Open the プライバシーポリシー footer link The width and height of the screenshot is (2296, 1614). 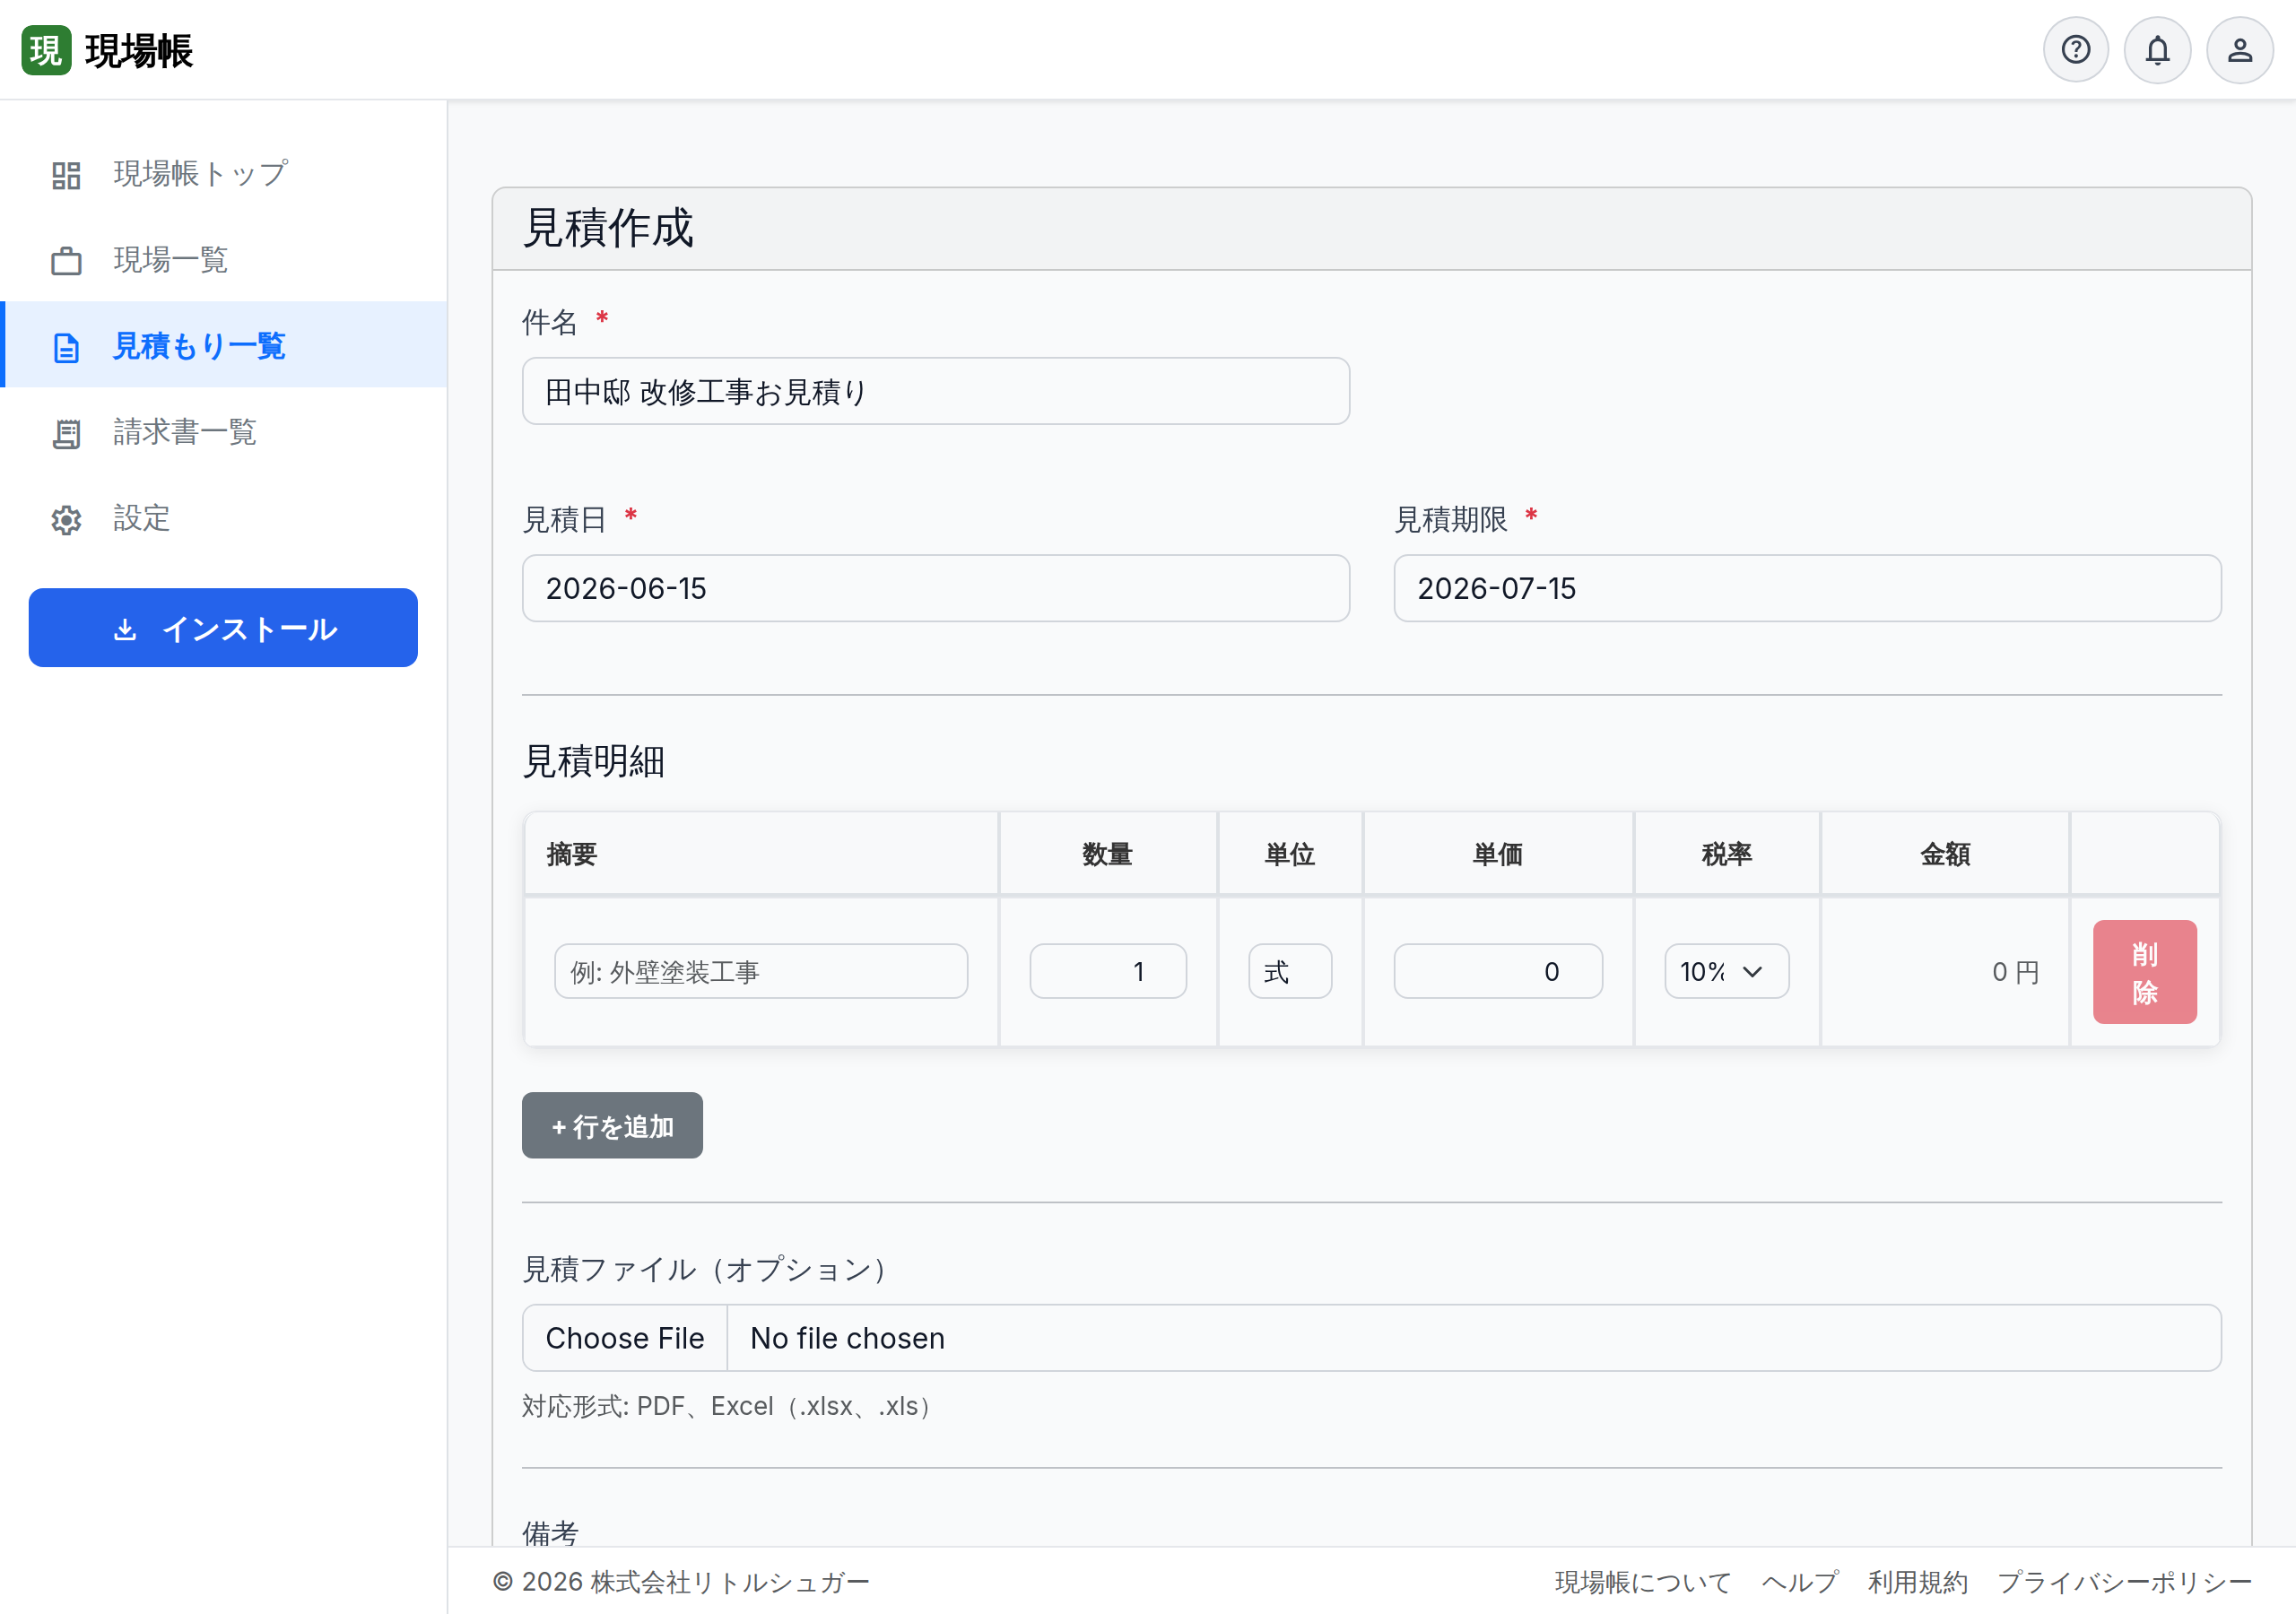[2125, 1582]
